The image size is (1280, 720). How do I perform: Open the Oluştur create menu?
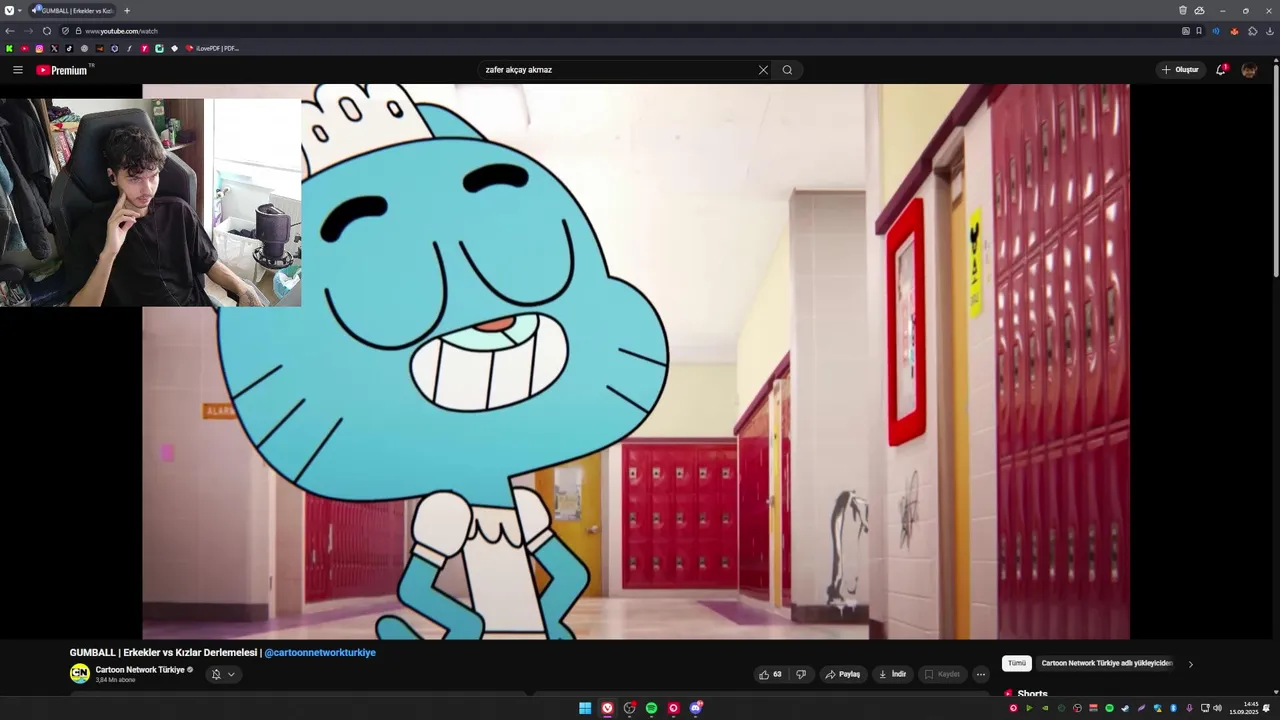[1180, 70]
